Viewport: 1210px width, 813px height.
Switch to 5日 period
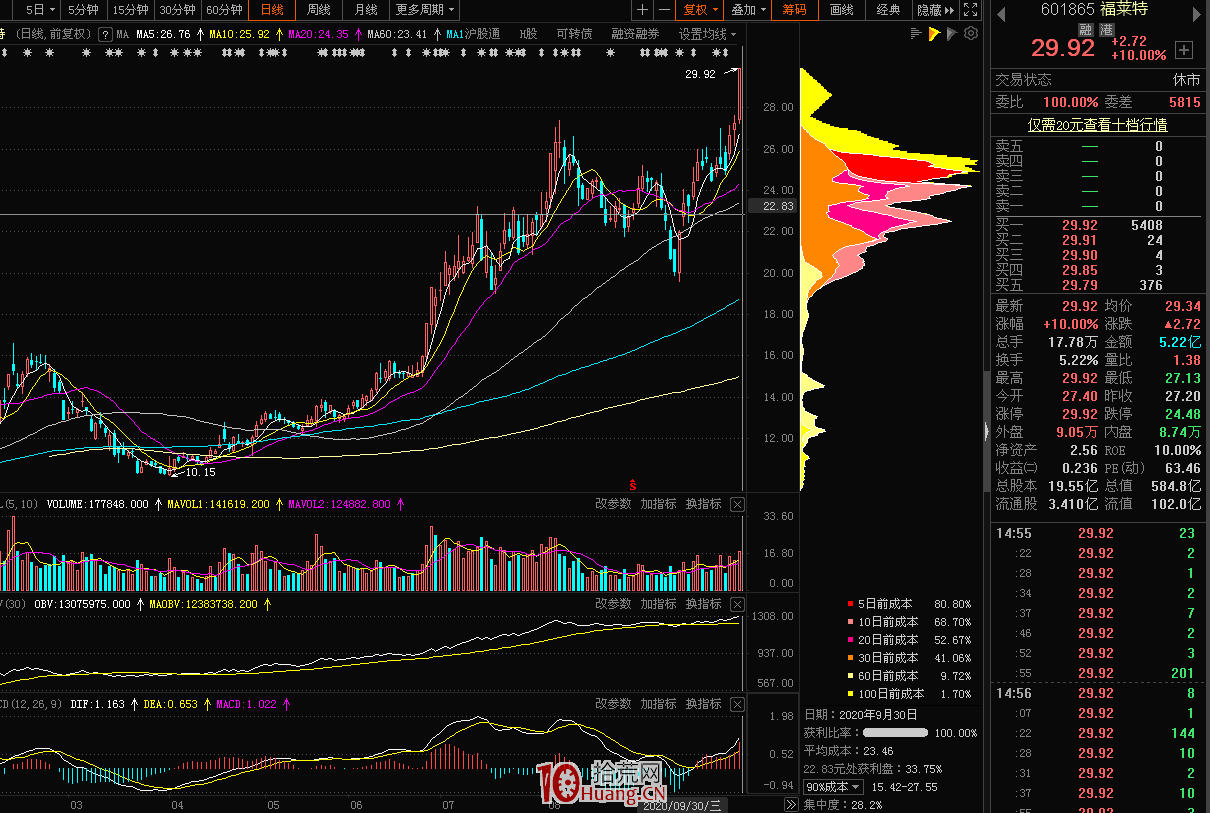39,10
